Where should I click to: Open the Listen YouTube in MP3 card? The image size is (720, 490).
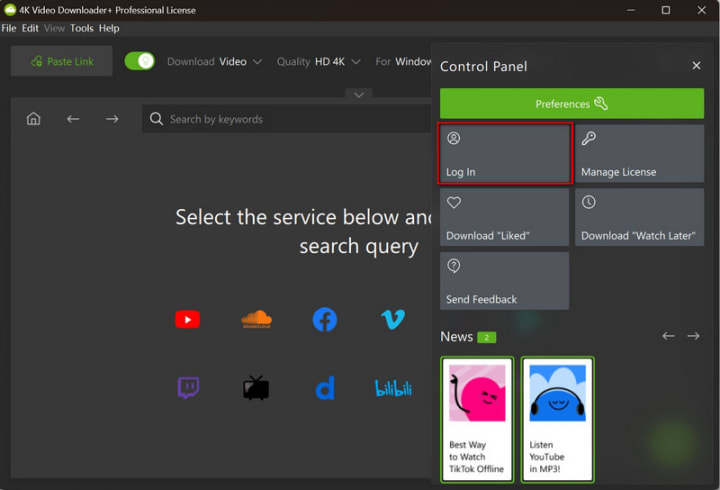pos(557,420)
